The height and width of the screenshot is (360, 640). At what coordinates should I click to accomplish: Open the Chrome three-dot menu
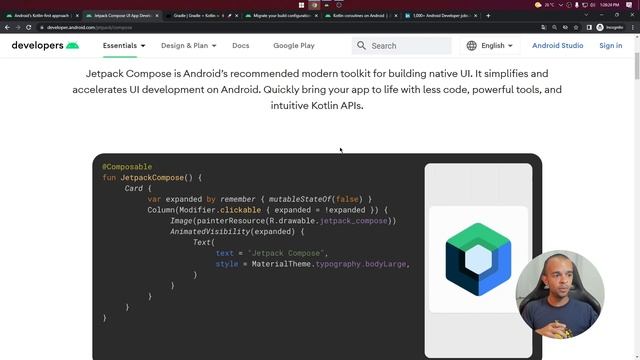(x=633, y=27)
